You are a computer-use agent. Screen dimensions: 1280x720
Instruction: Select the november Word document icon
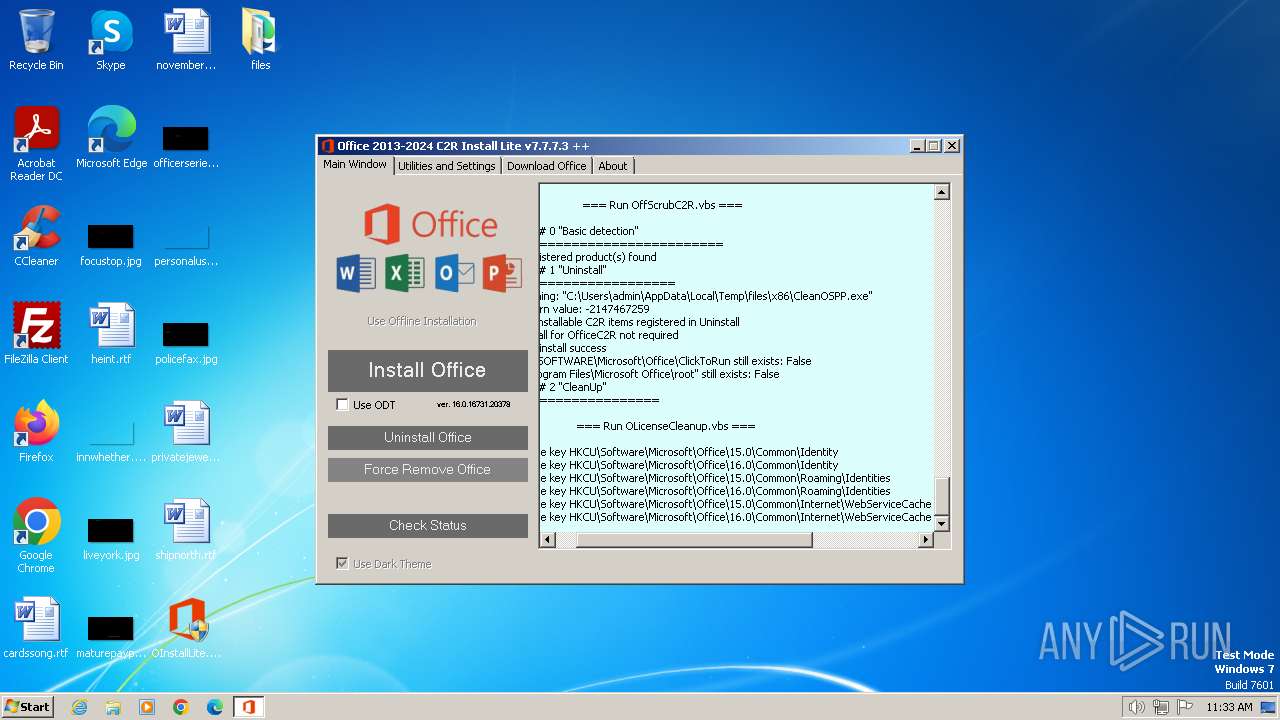(186, 40)
